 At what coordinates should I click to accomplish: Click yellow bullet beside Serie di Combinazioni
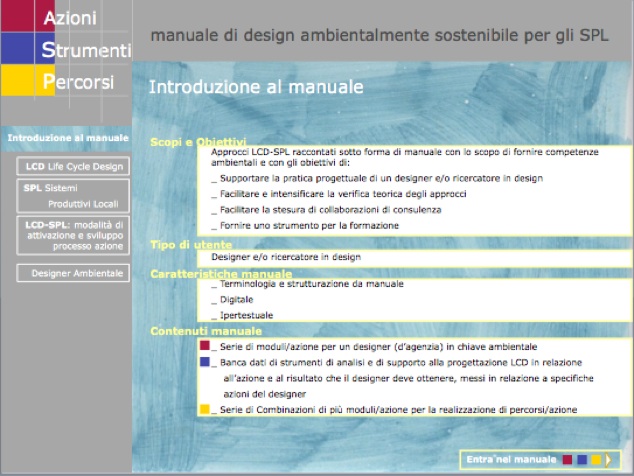(x=205, y=409)
